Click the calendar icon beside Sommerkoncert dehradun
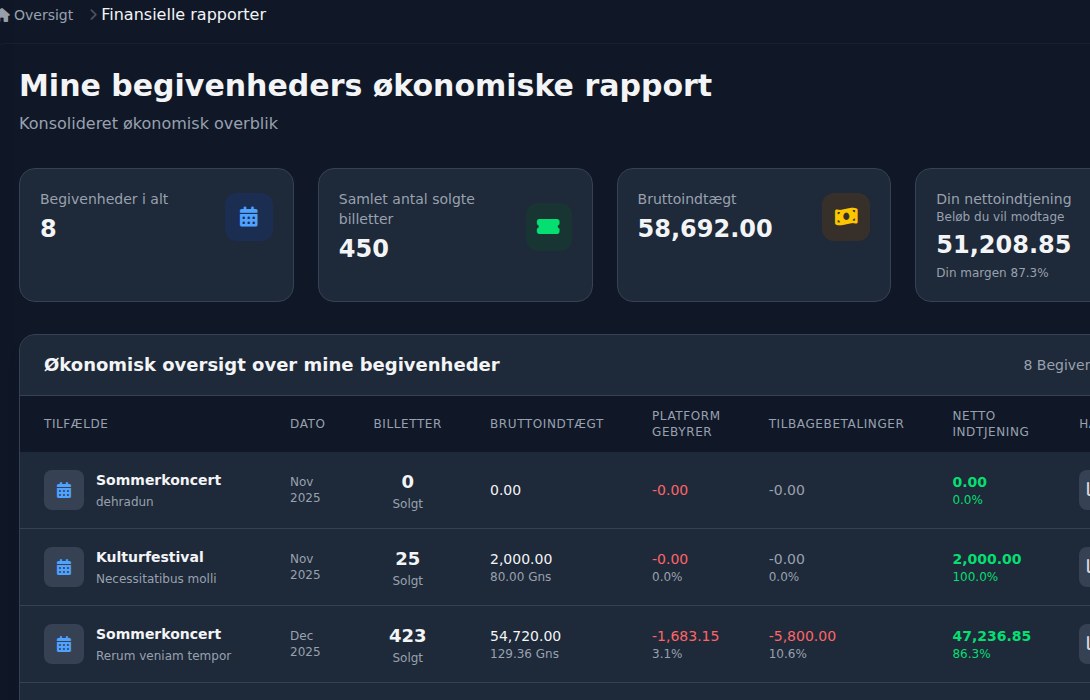The height and width of the screenshot is (700, 1090). click(64, 490)
